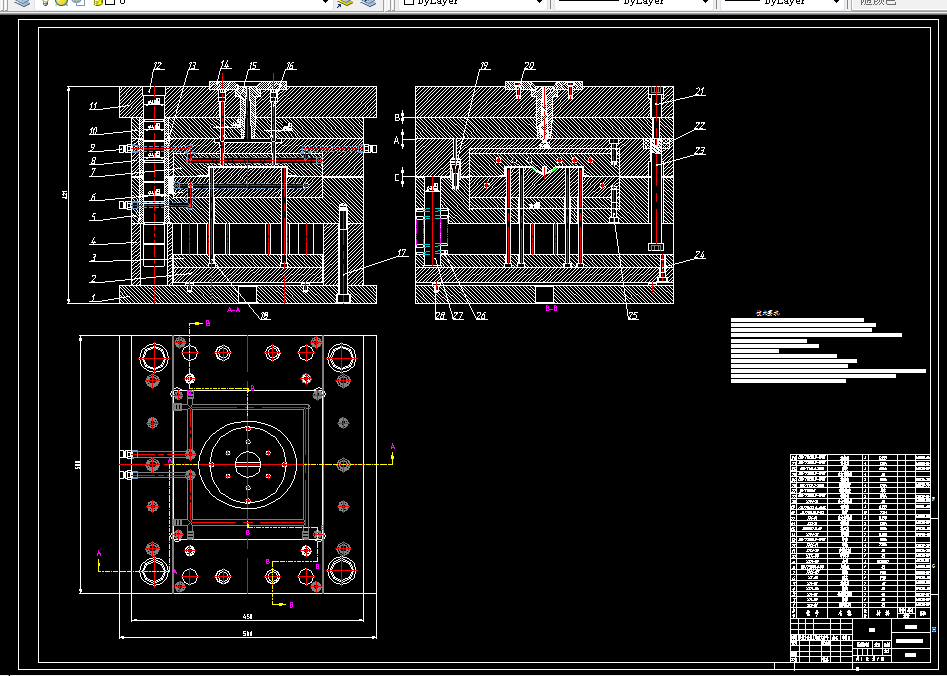Click the layer lock padlock icon
Screen dimensions: 947x676
coord(98,2)
